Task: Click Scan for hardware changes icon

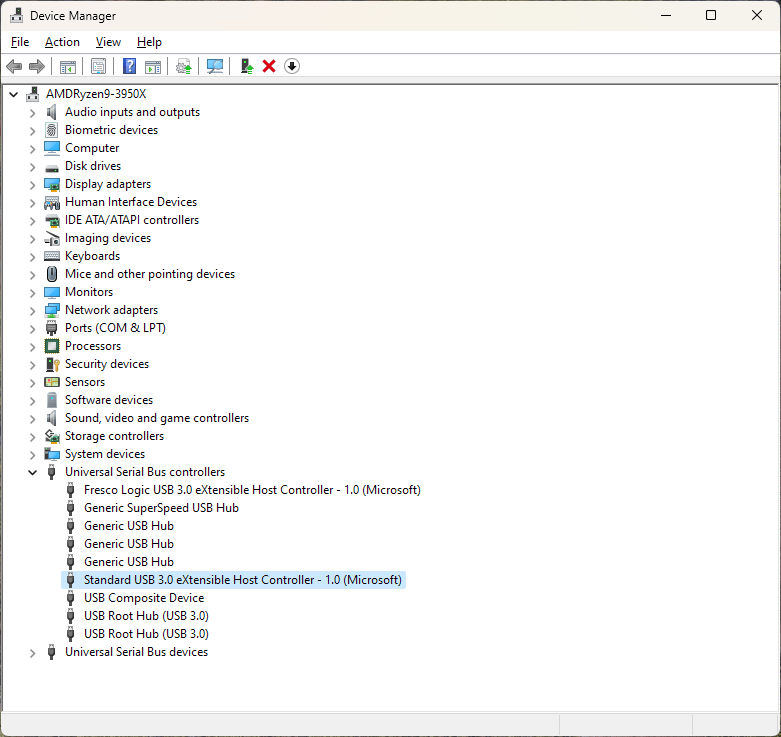Action: tap(215, 66)
